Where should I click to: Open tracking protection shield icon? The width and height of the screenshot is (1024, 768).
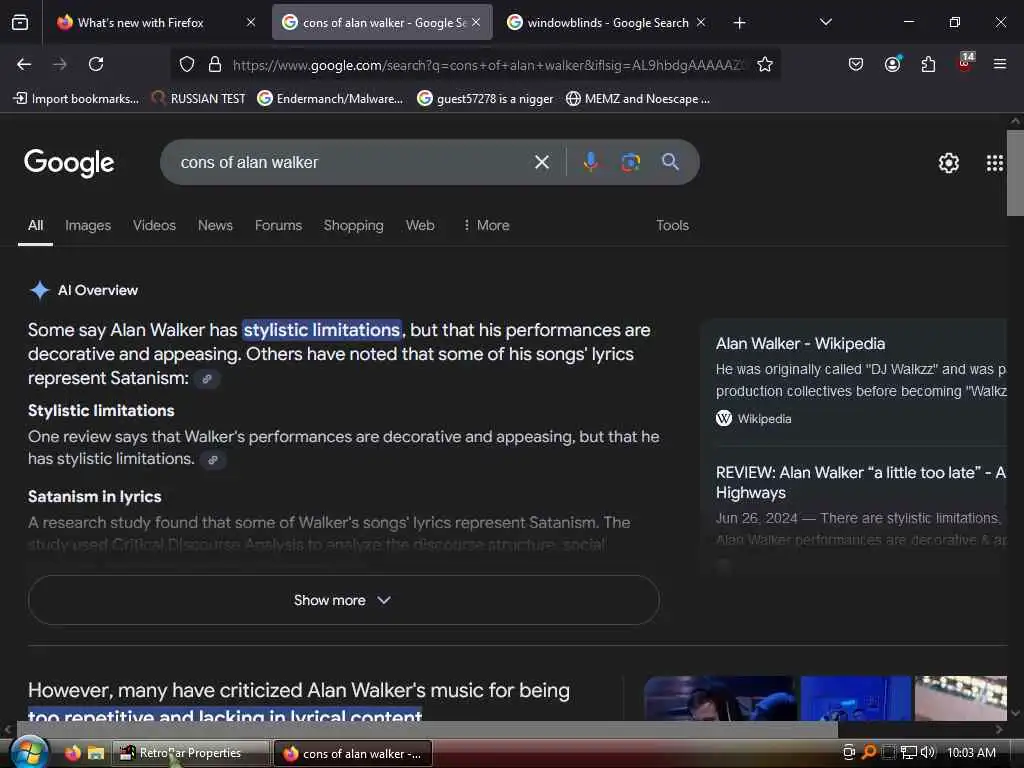(x=187, y=64)
